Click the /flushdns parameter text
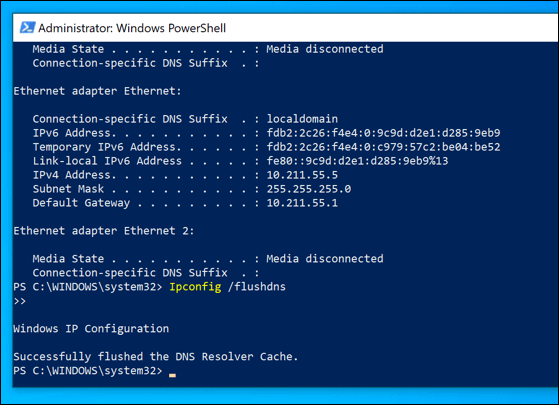 [x=257, y=287]
